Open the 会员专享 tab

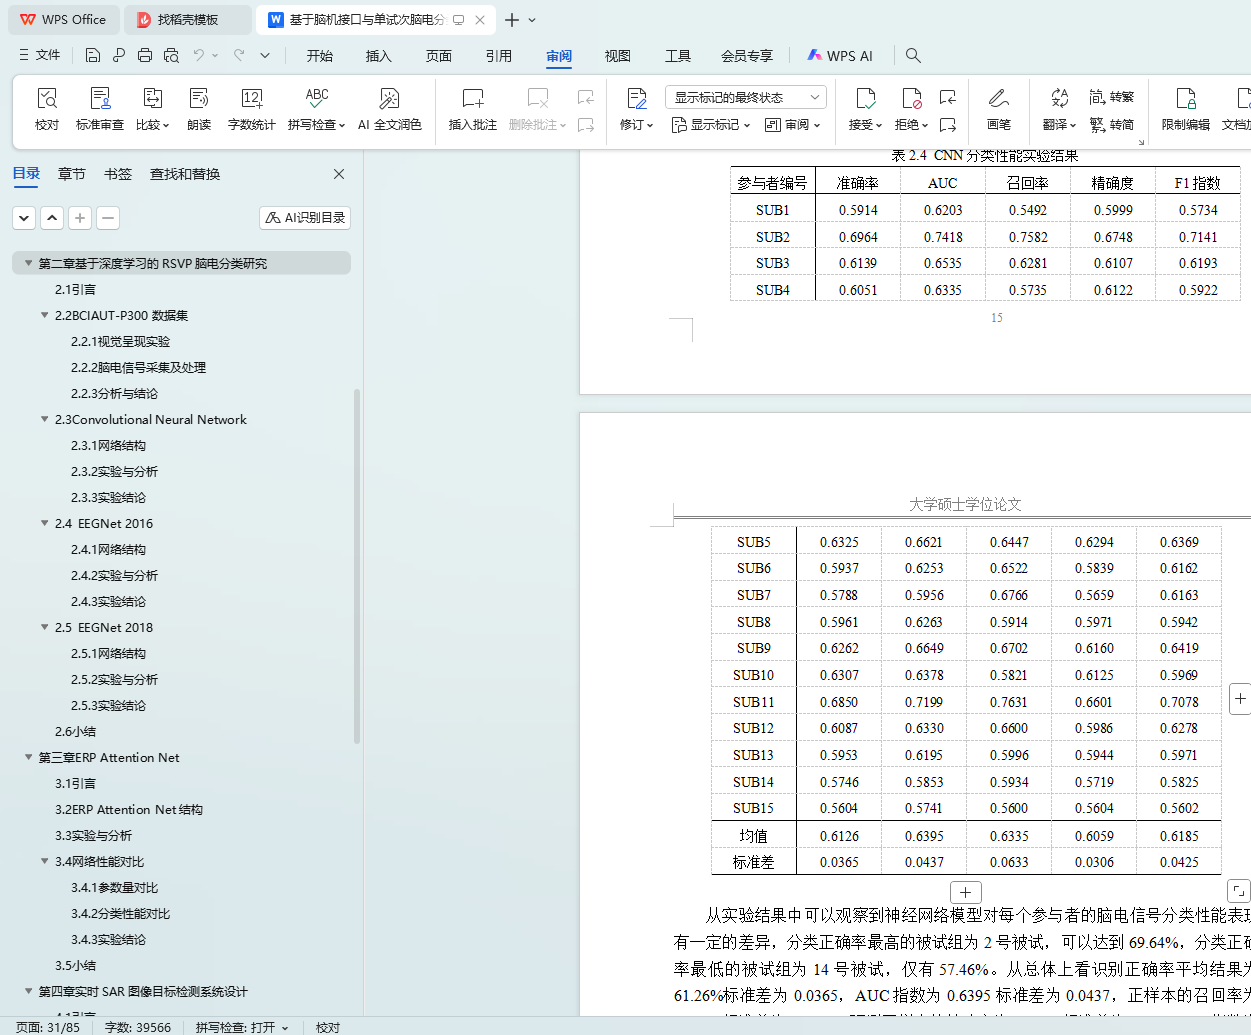point(747,56)
